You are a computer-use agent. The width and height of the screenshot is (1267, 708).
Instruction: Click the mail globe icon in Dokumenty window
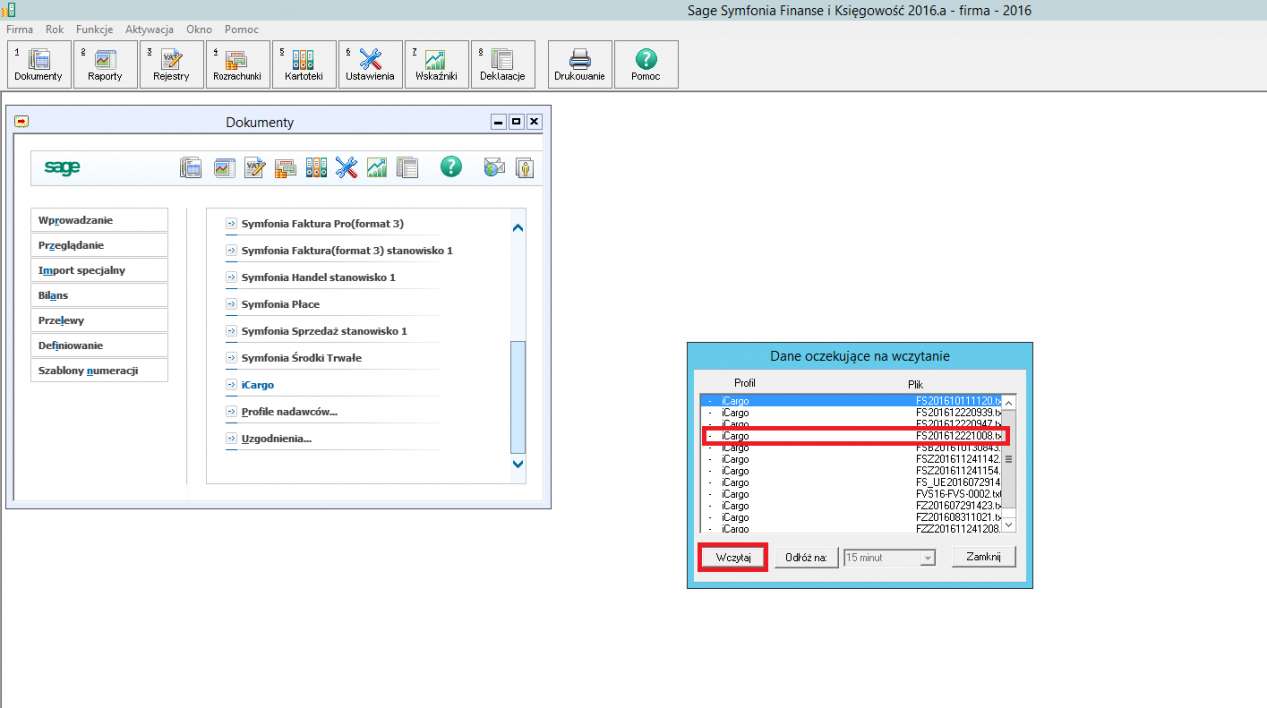tap(494, 168)
